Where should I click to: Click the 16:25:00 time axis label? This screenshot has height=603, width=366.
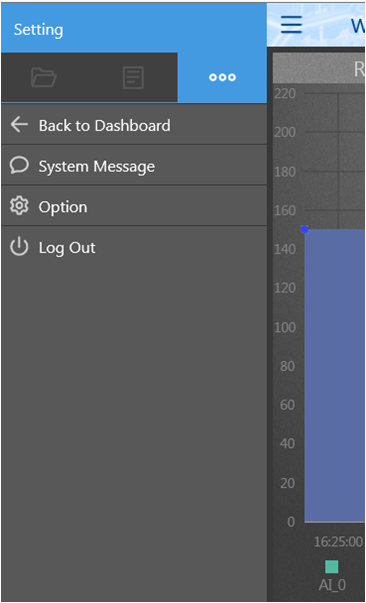click(x=338, y=541)
